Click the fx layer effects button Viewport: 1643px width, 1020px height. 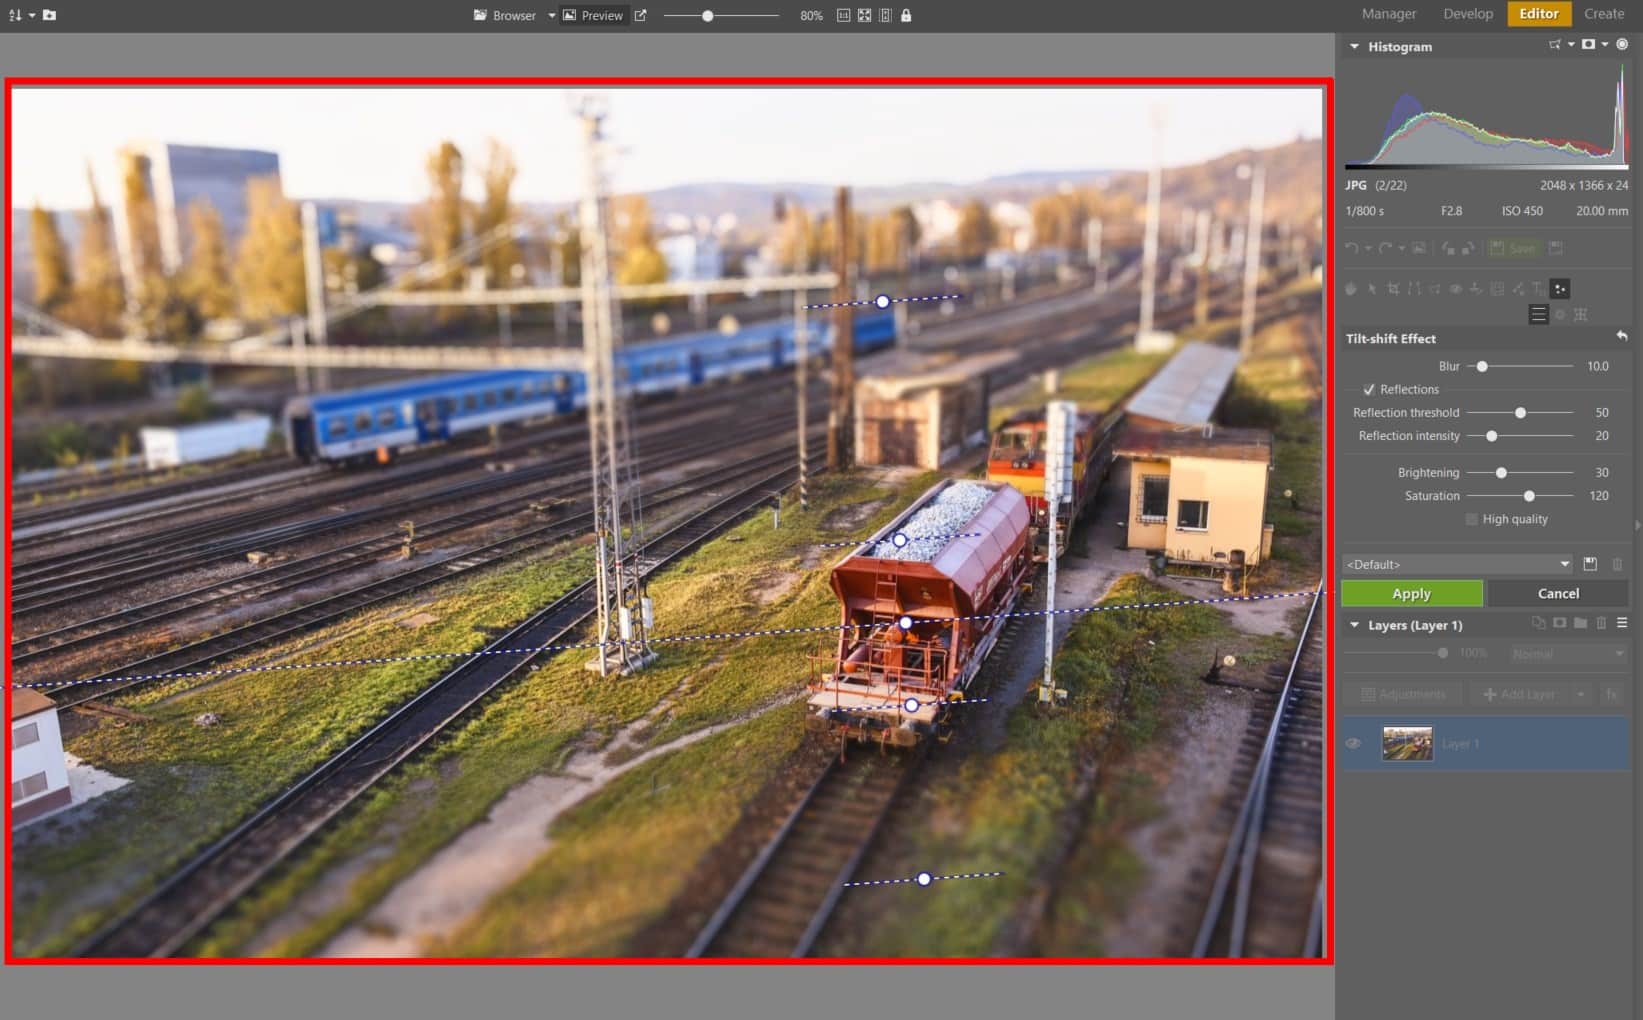(x=1611, y=694)
